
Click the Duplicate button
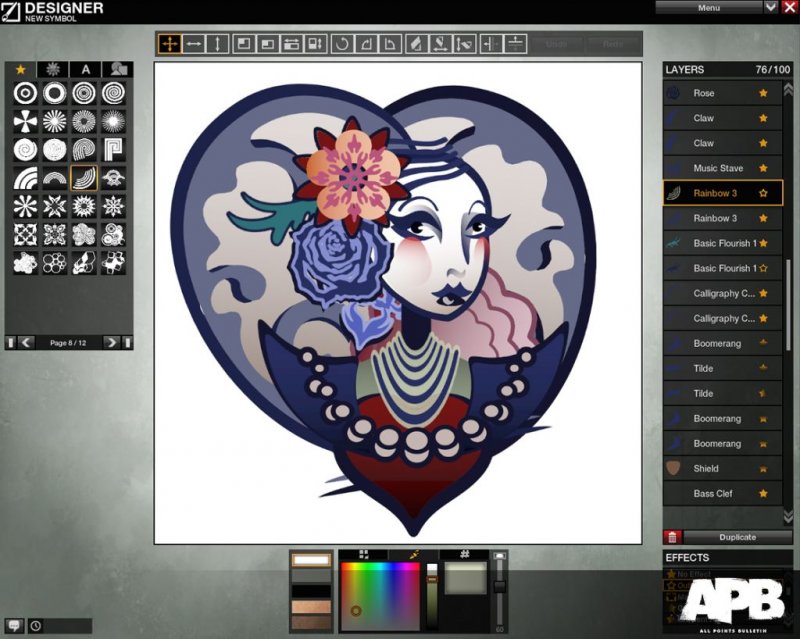point(737,537)
